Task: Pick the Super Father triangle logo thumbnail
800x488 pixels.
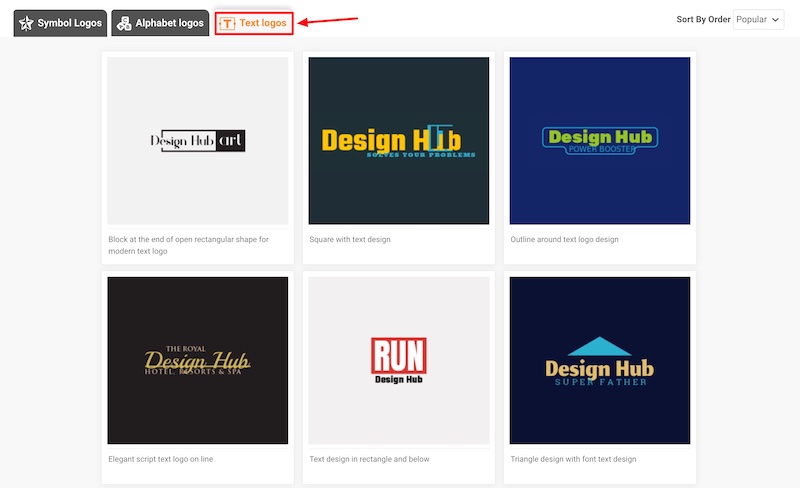Action: 599,360
